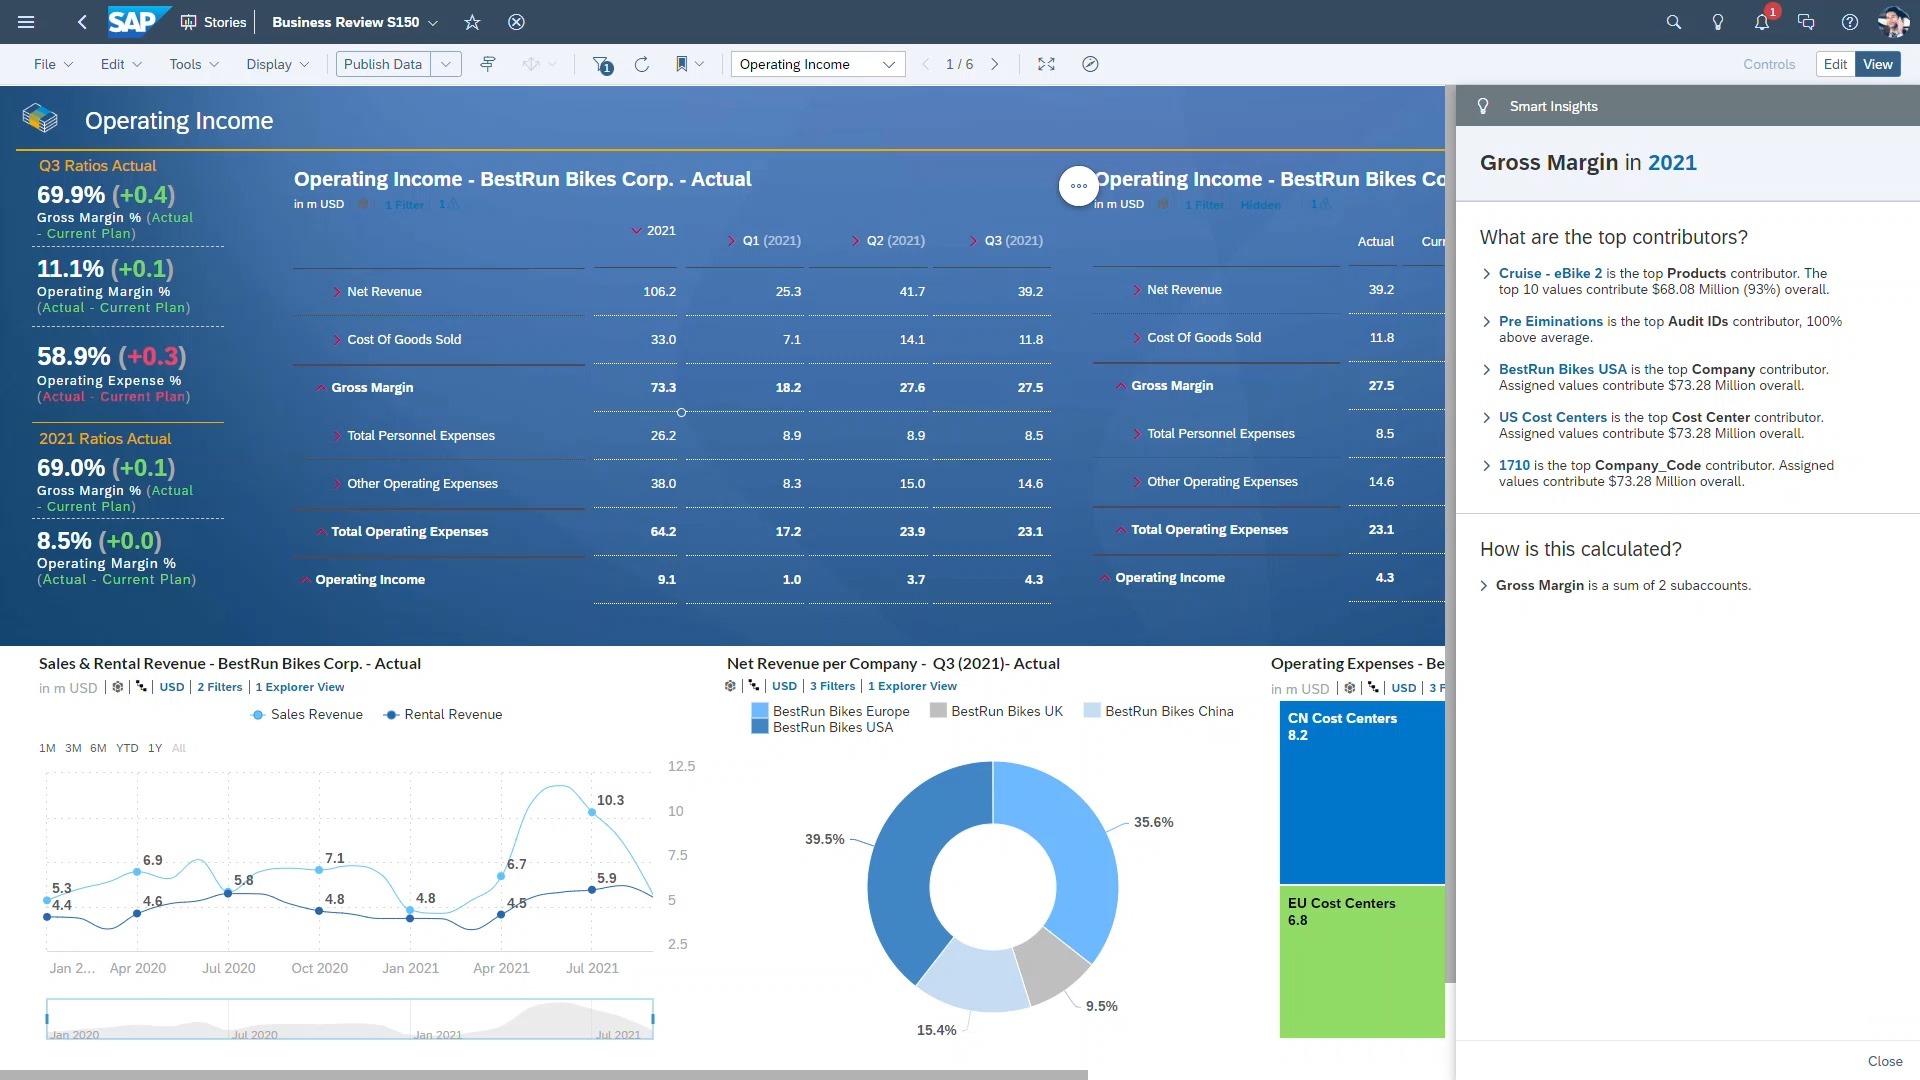The width and height of the screenshot is (1920, 1080).
Task: Select the 1Y time range
Action: pyautogui.click(x=155, y=748)
